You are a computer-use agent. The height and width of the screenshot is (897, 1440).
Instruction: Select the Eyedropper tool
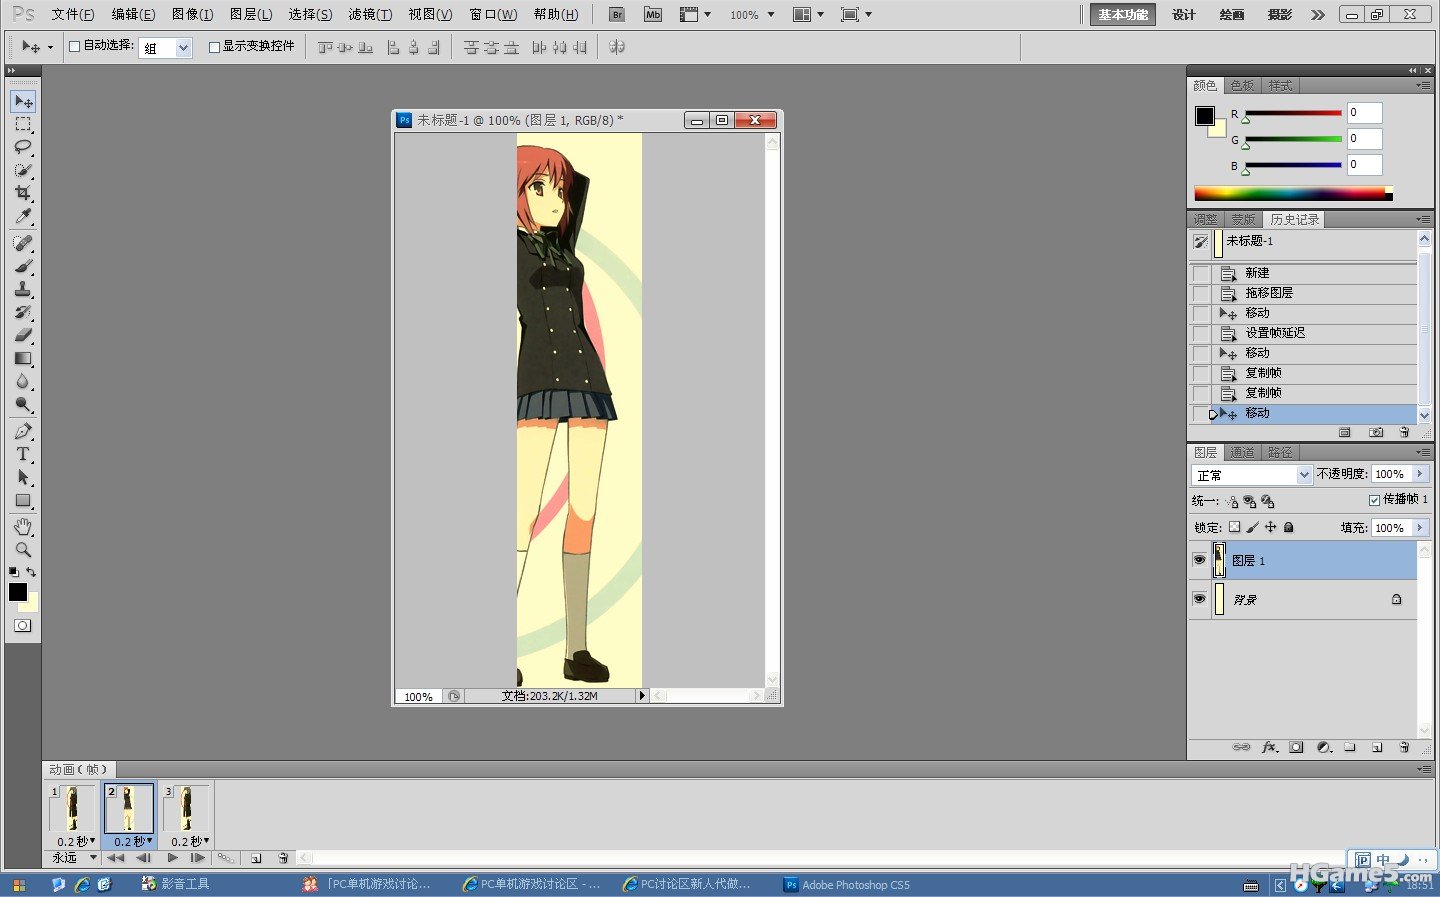pos(22,216)
